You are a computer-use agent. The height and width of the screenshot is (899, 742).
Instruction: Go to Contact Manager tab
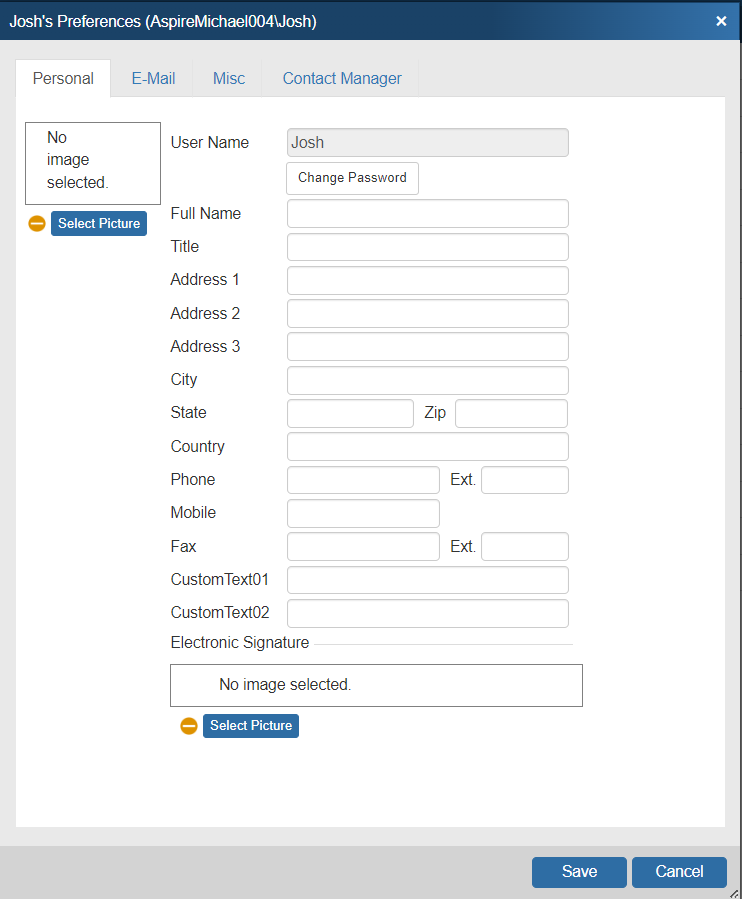click(342, 78)
